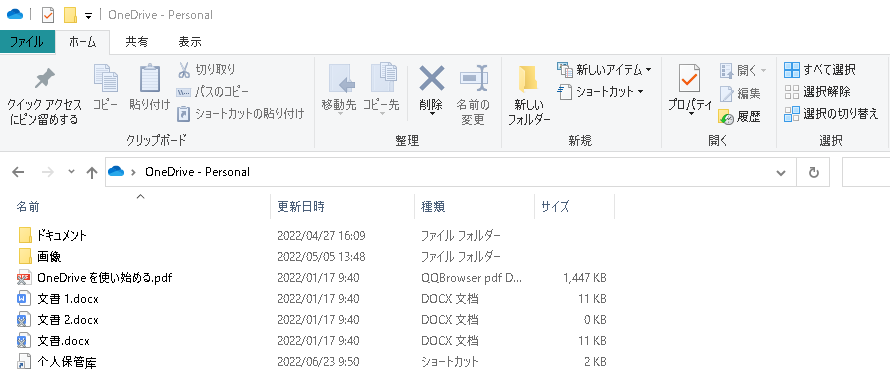
Task: Click the Edit (編集) command
Action: pyautogui.click(x=740, y=94)
